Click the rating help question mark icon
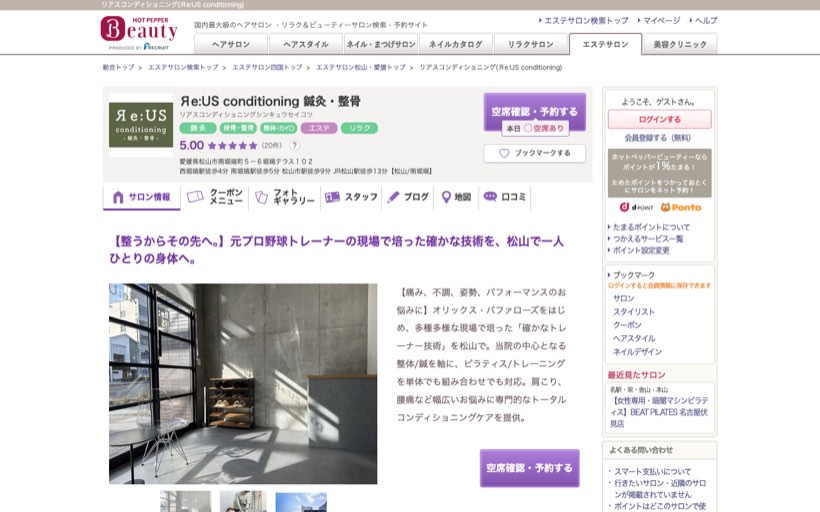The width and height of the screenshot is (820, 512). (x=294, y=145)
